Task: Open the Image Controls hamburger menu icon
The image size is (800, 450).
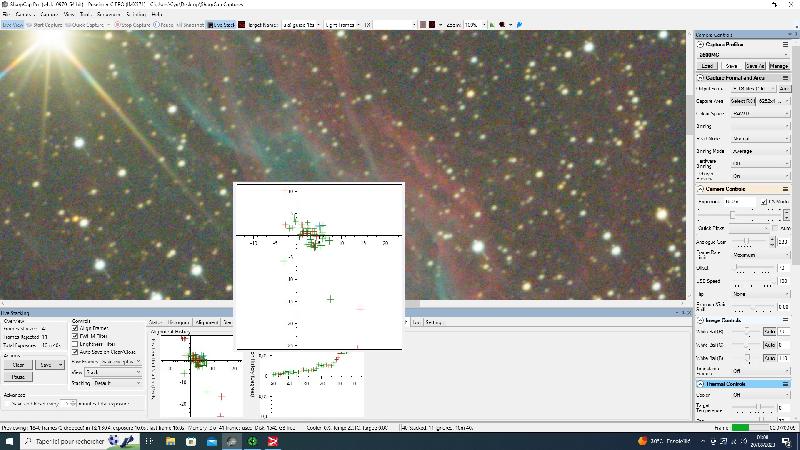Action: [785, 320]
